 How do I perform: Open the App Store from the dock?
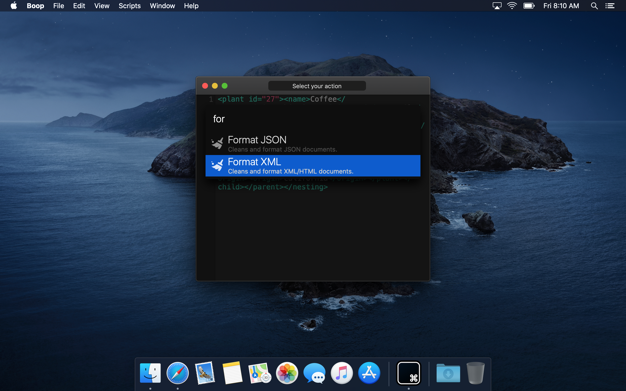tap(369, 373)
